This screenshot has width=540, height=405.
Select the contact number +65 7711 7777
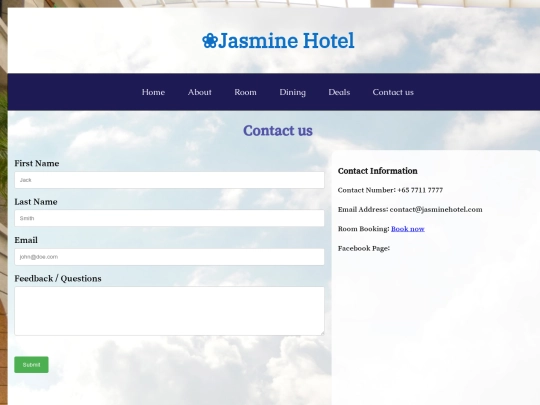coord(420,190)
